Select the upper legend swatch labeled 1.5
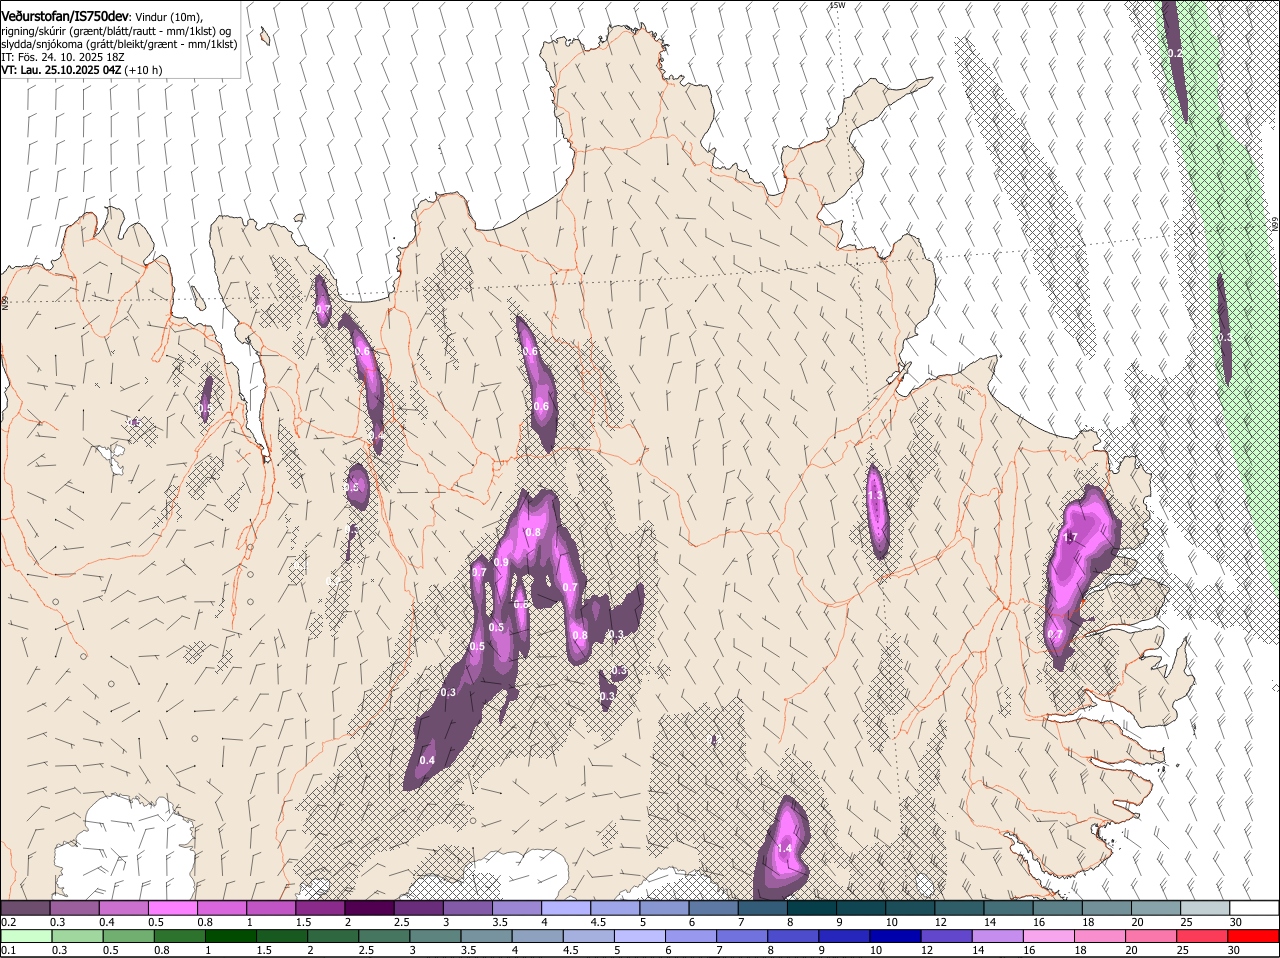 [x=319, y=908]
